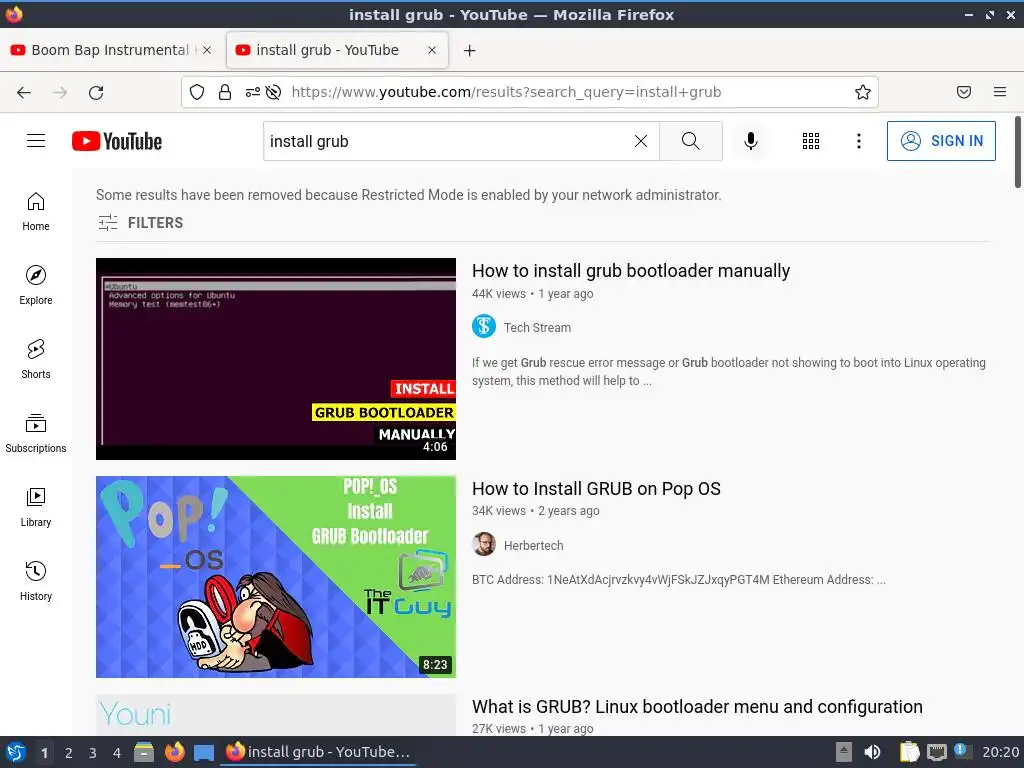Open 'How to install grub bootloader manually' video
Viewport: 1024px width, 768px height.
631,270
